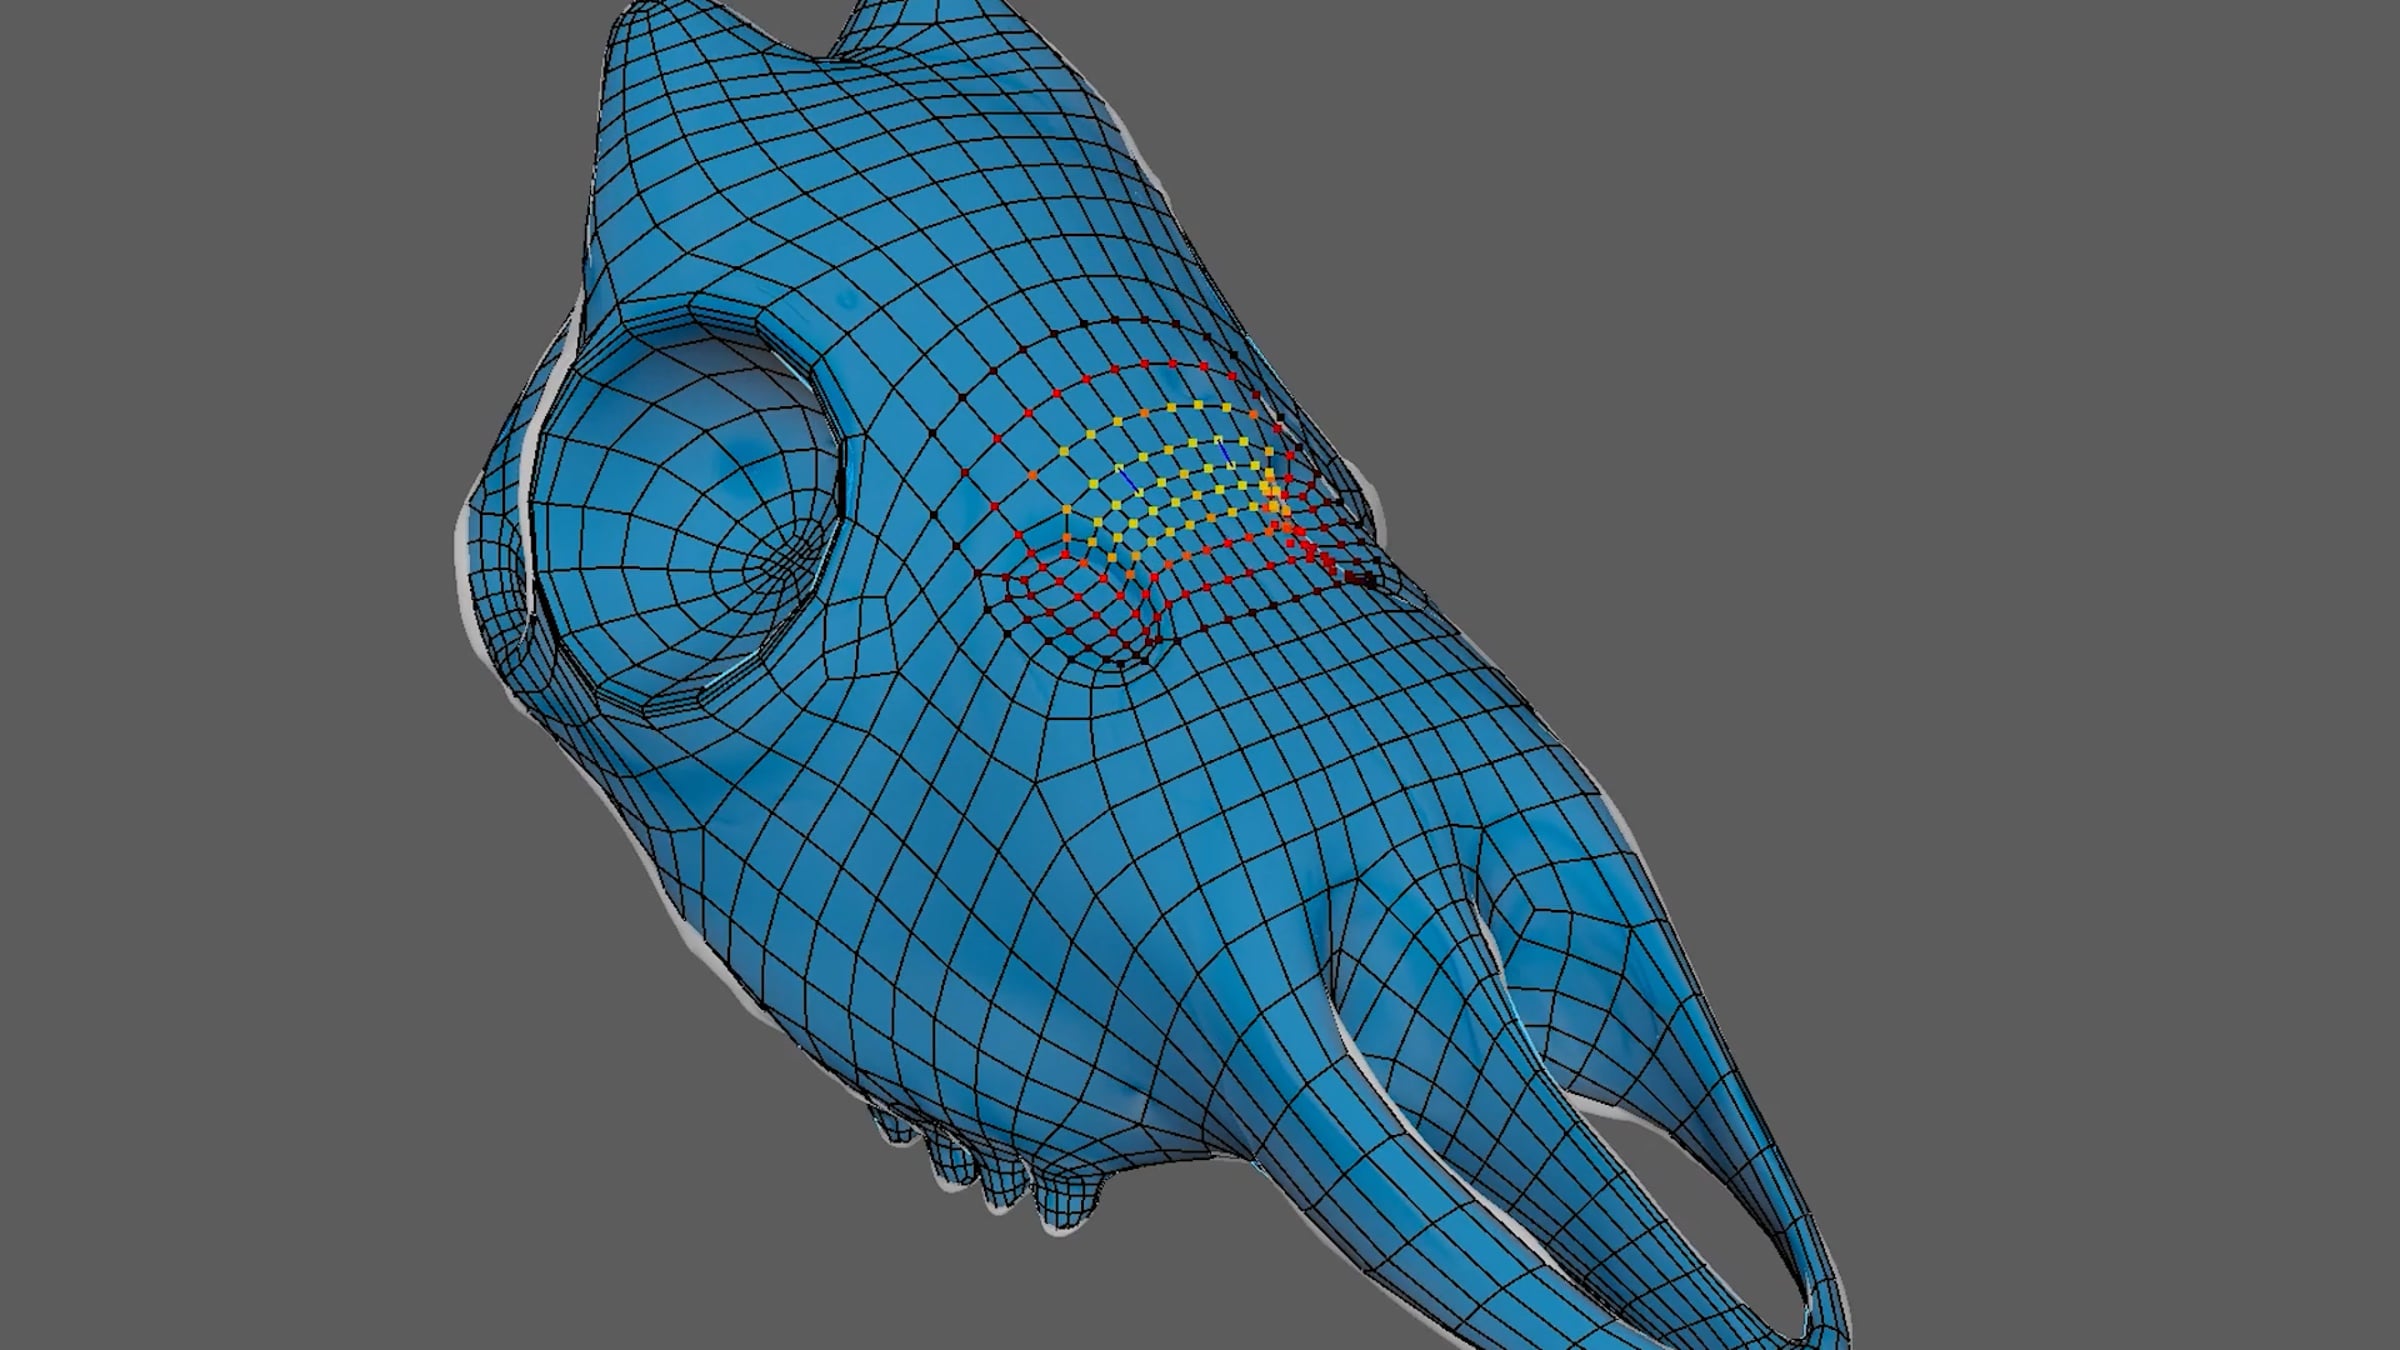Click the left blue highlighted edge

1127,481
